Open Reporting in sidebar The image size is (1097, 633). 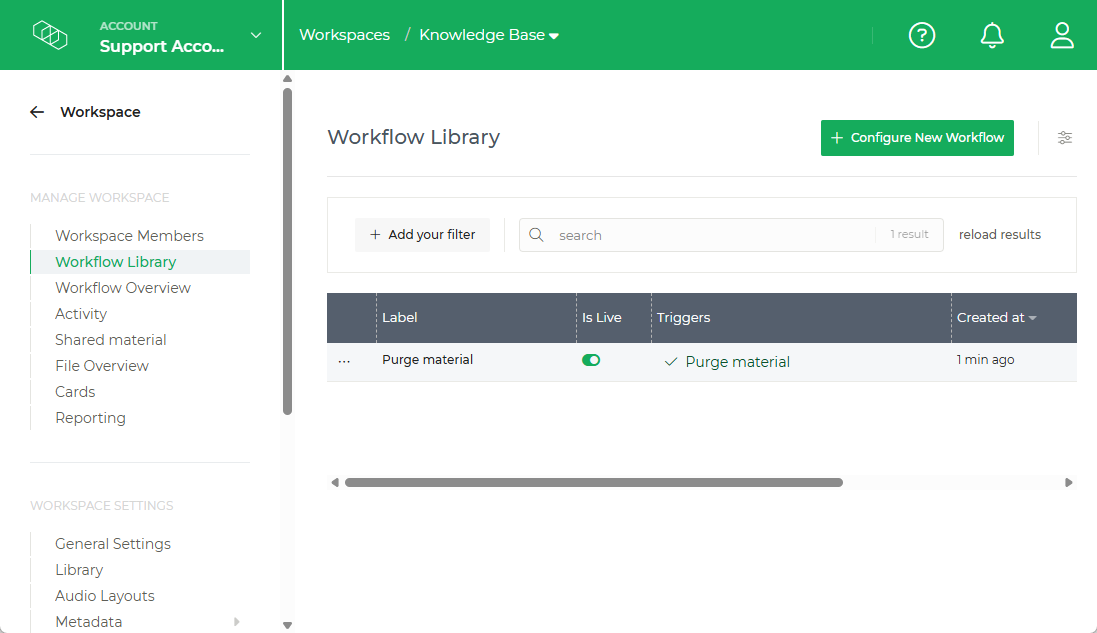(x=90, y=418)
